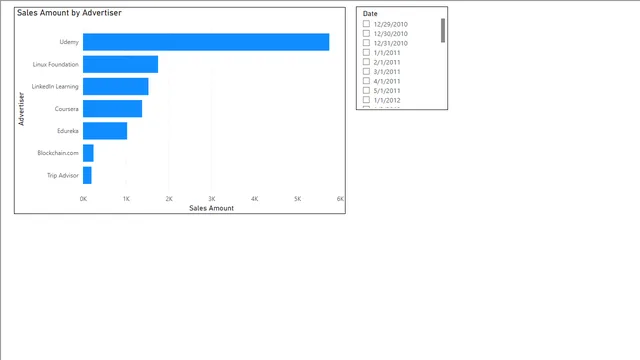Click the Trip Advisor bar
The width and height of the screenshot is (640, 360).
[x=87, y=175]
